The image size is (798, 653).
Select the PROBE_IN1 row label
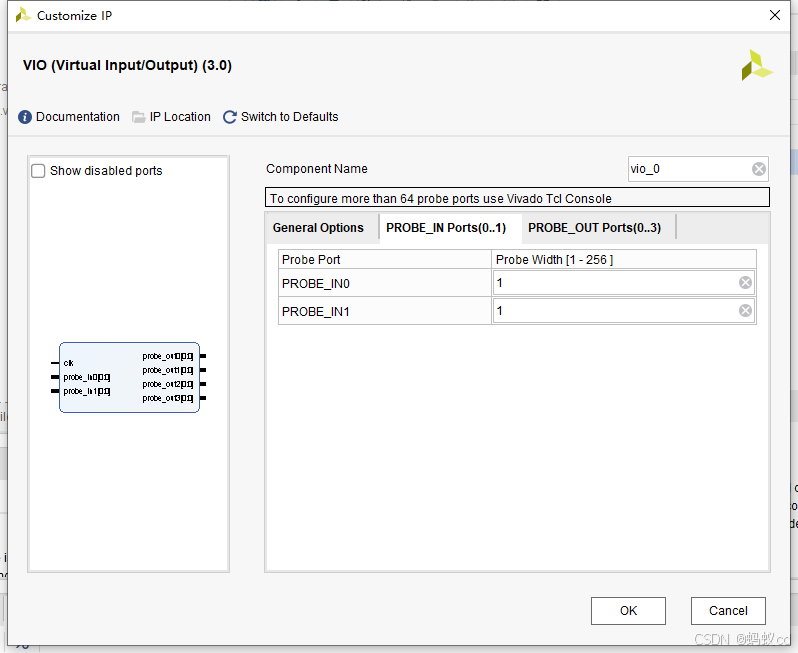[316, 311]
